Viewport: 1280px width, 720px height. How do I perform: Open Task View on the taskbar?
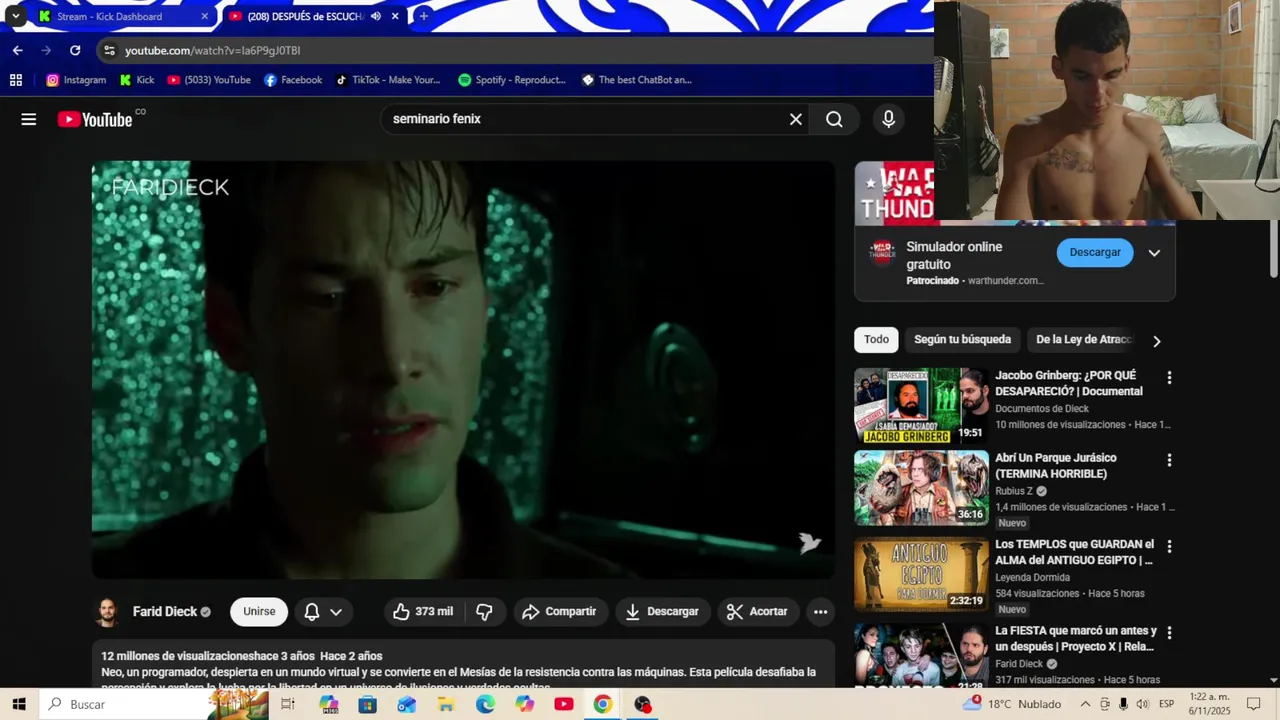[x=288, y=704]
